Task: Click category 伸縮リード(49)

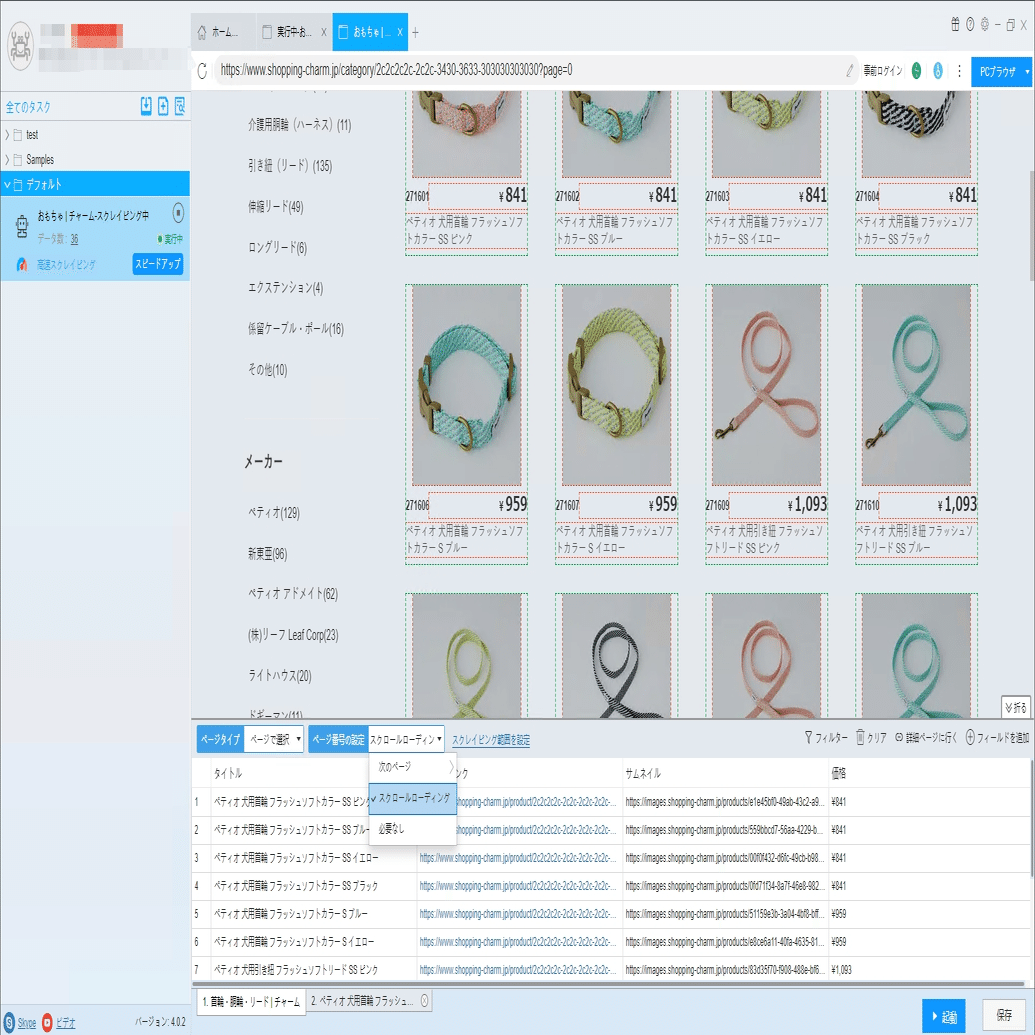Action: click(x=275, y=207)
